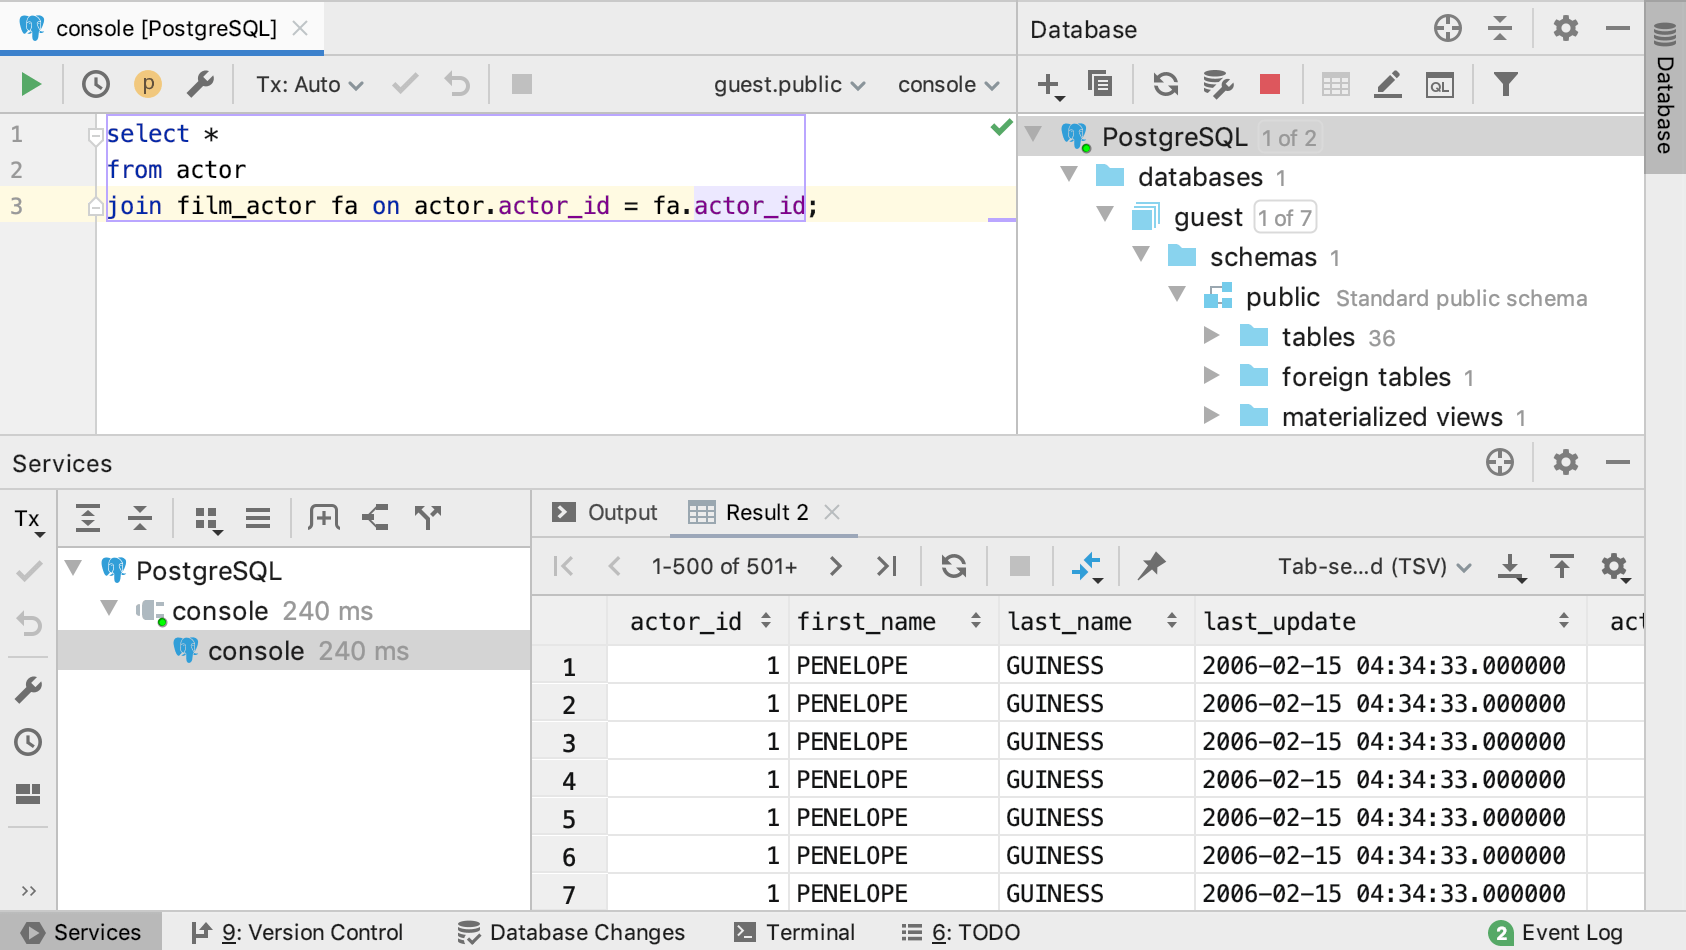
Task: Open Group By icon in Services toolbar
Action: [207, 519]
